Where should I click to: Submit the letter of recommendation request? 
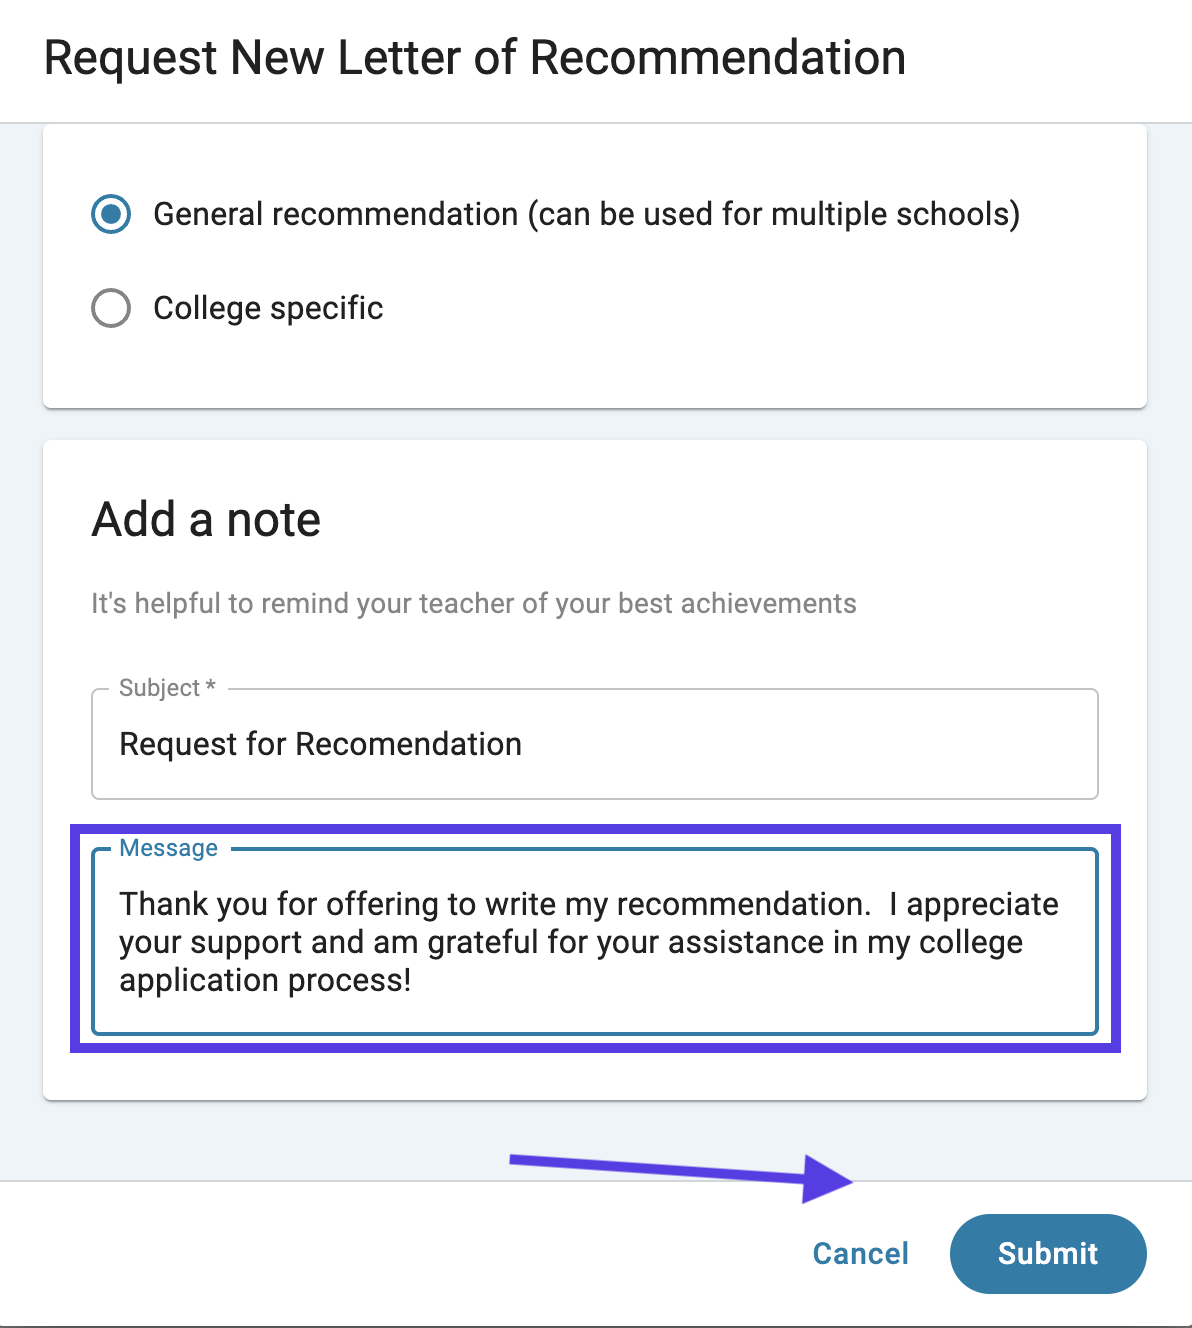pyautogui.click(x=1048, y=1253)
